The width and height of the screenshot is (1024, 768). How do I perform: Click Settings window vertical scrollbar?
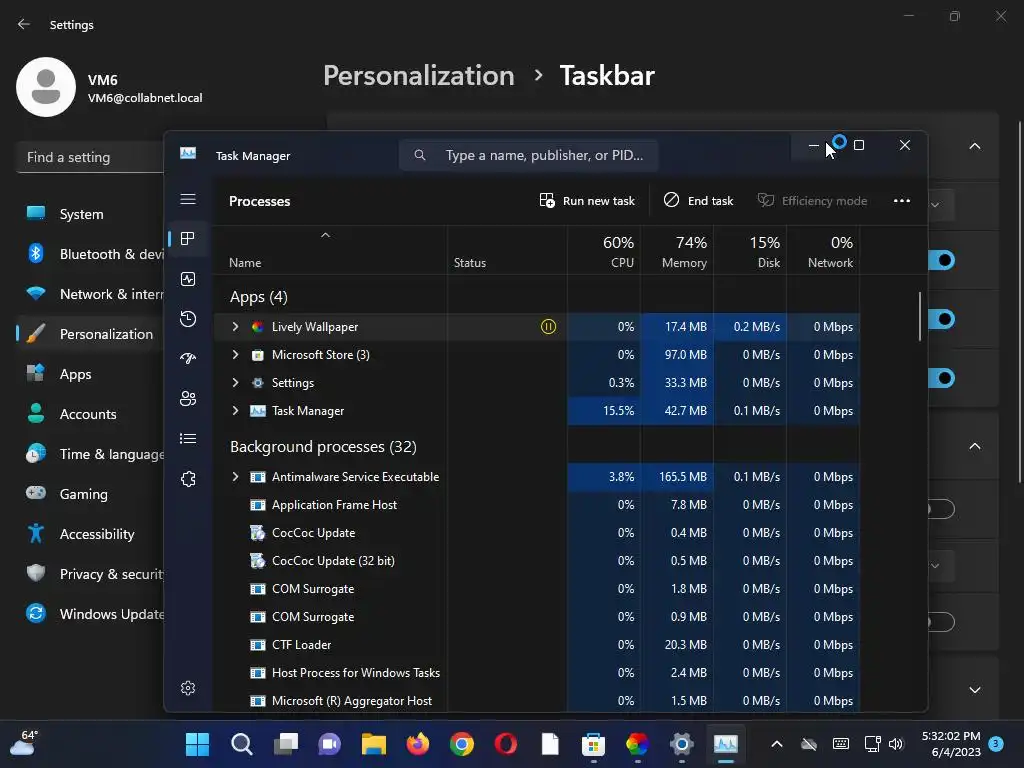point(1019,302)
